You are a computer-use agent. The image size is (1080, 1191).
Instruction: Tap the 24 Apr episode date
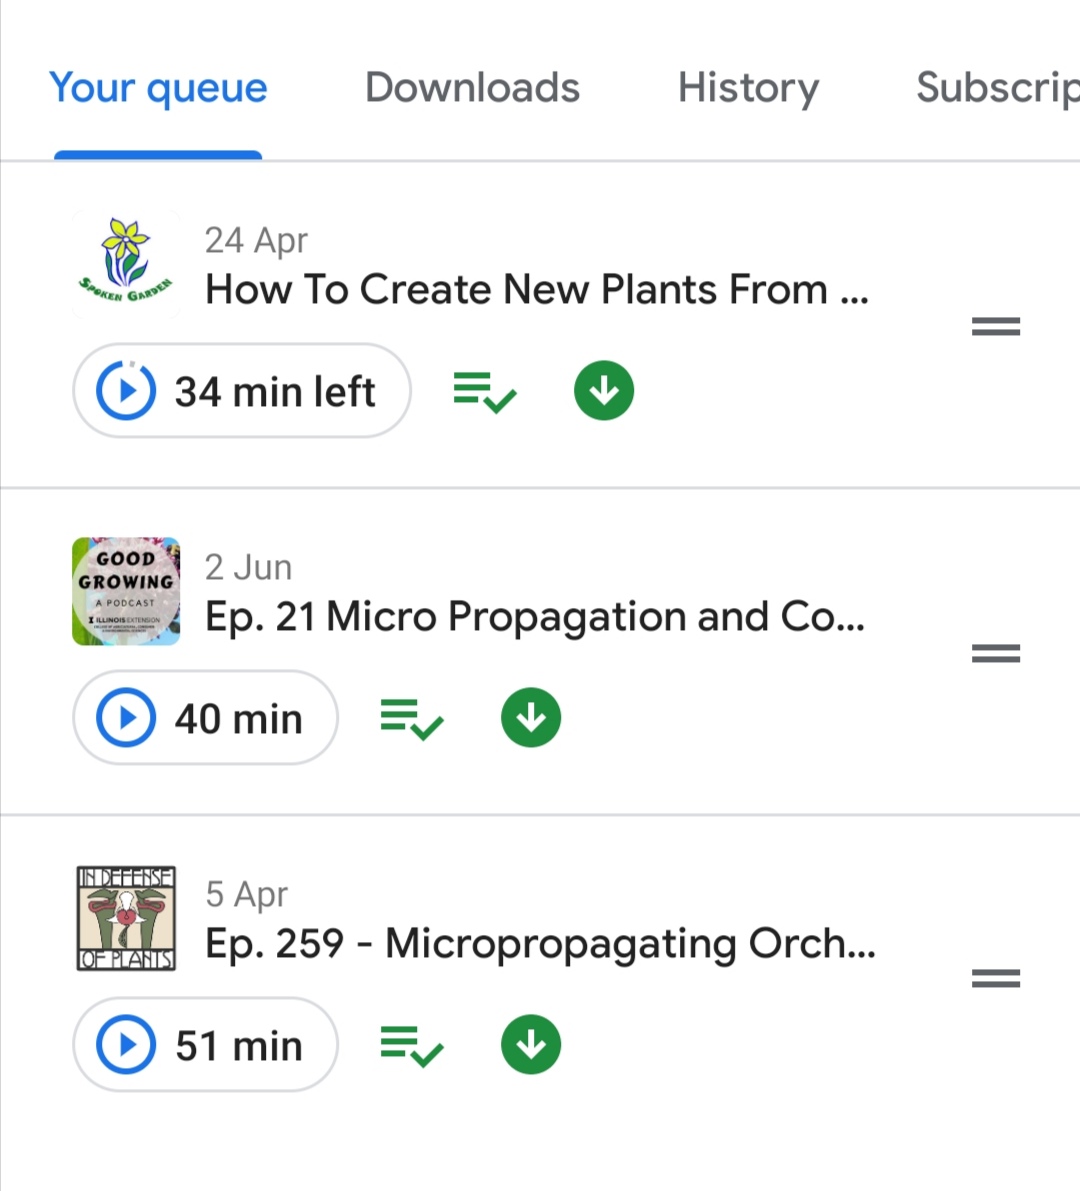click(x=256, y=241)
